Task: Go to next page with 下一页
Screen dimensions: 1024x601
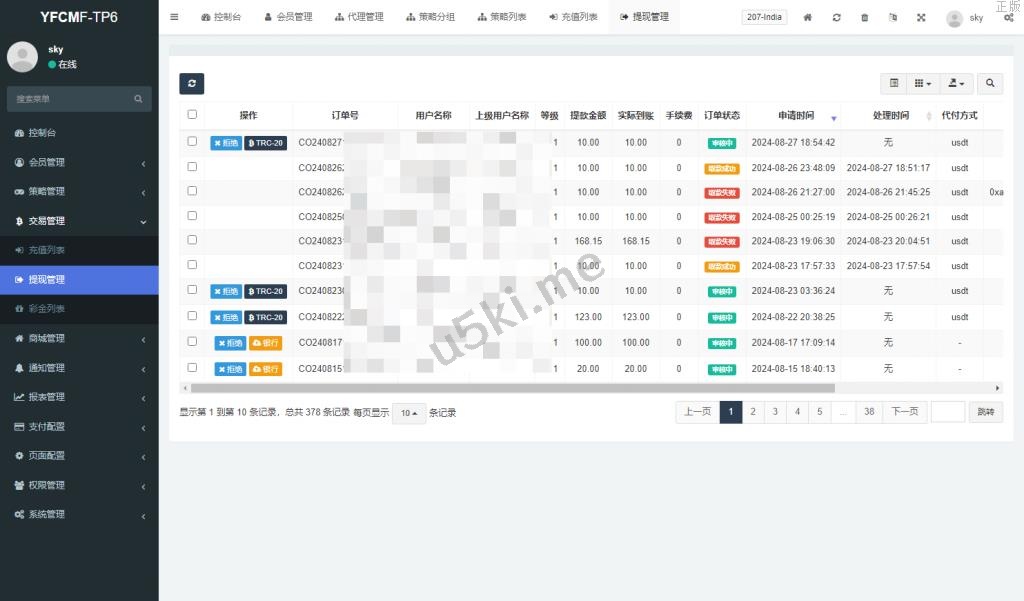Action: click(x=904, y=412)
